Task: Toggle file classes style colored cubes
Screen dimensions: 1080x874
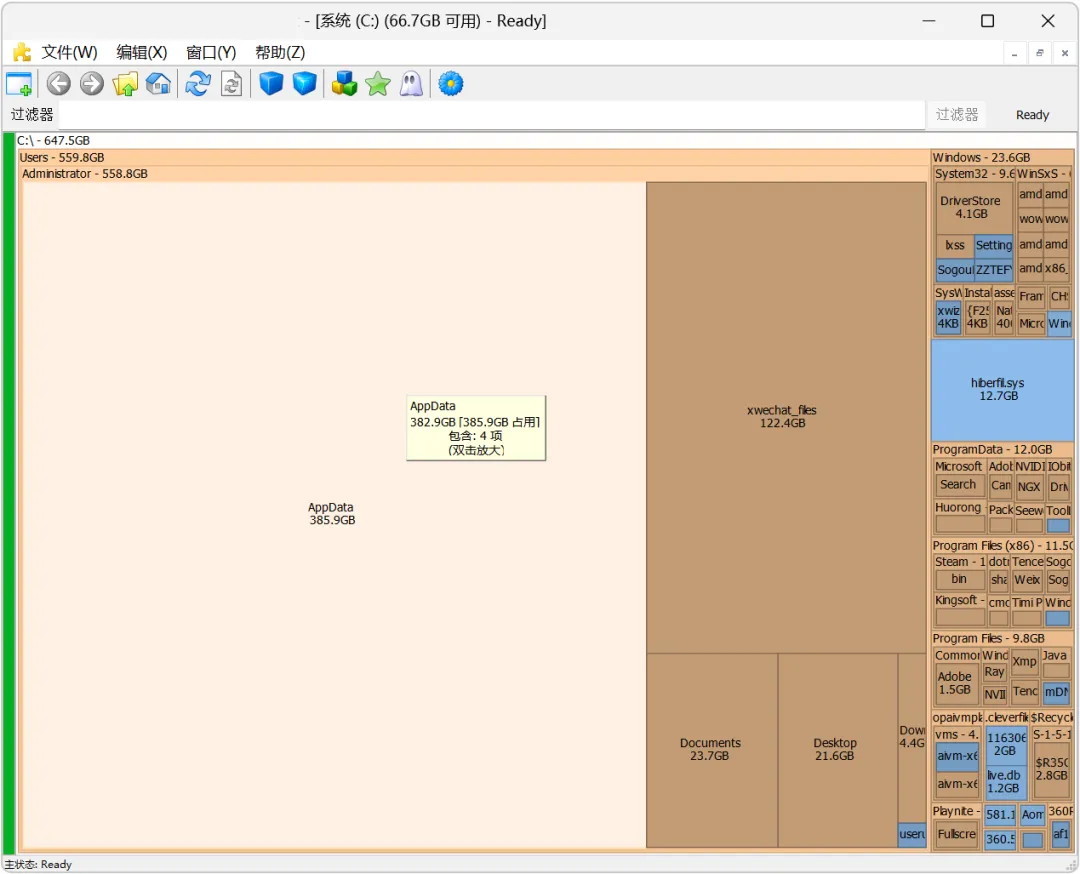Action: (344, 84)
